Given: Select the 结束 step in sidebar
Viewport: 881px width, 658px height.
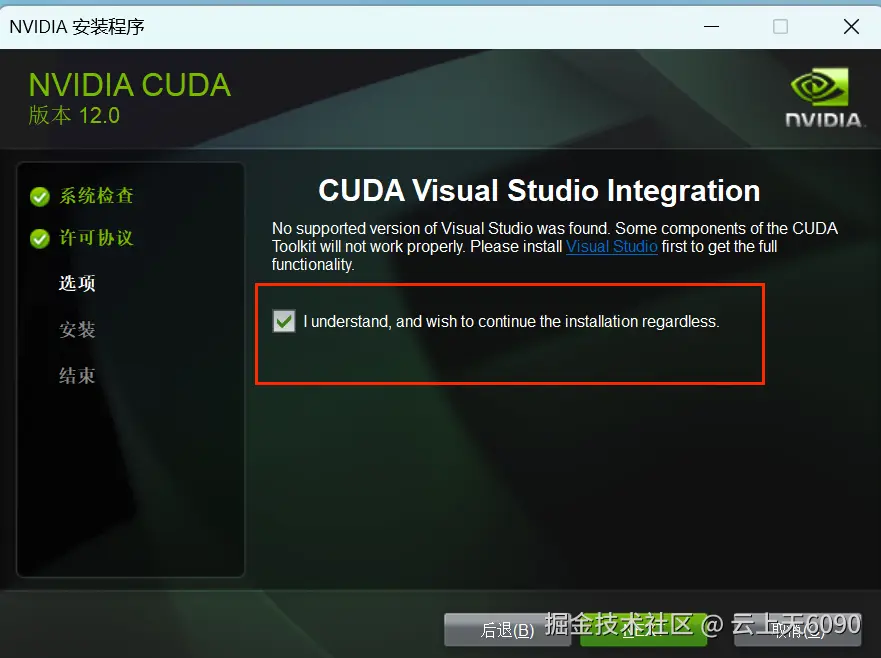Looking at the screenshot, I should click(x=77, y=375).
